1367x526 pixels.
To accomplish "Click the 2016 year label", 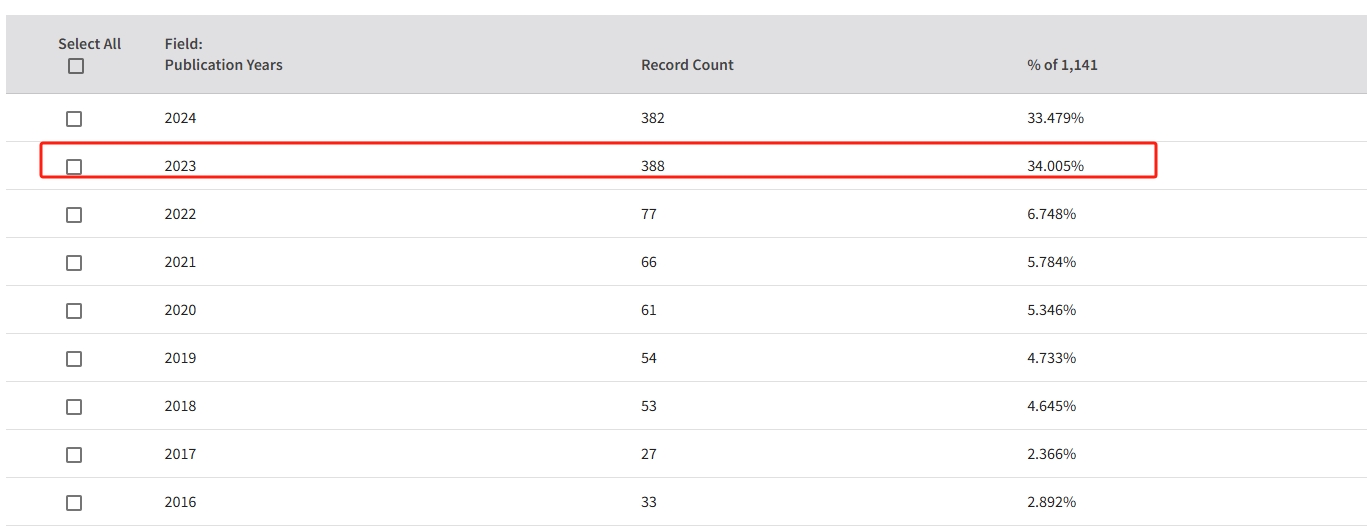I will pyautogui.click(x=180, y=502).
